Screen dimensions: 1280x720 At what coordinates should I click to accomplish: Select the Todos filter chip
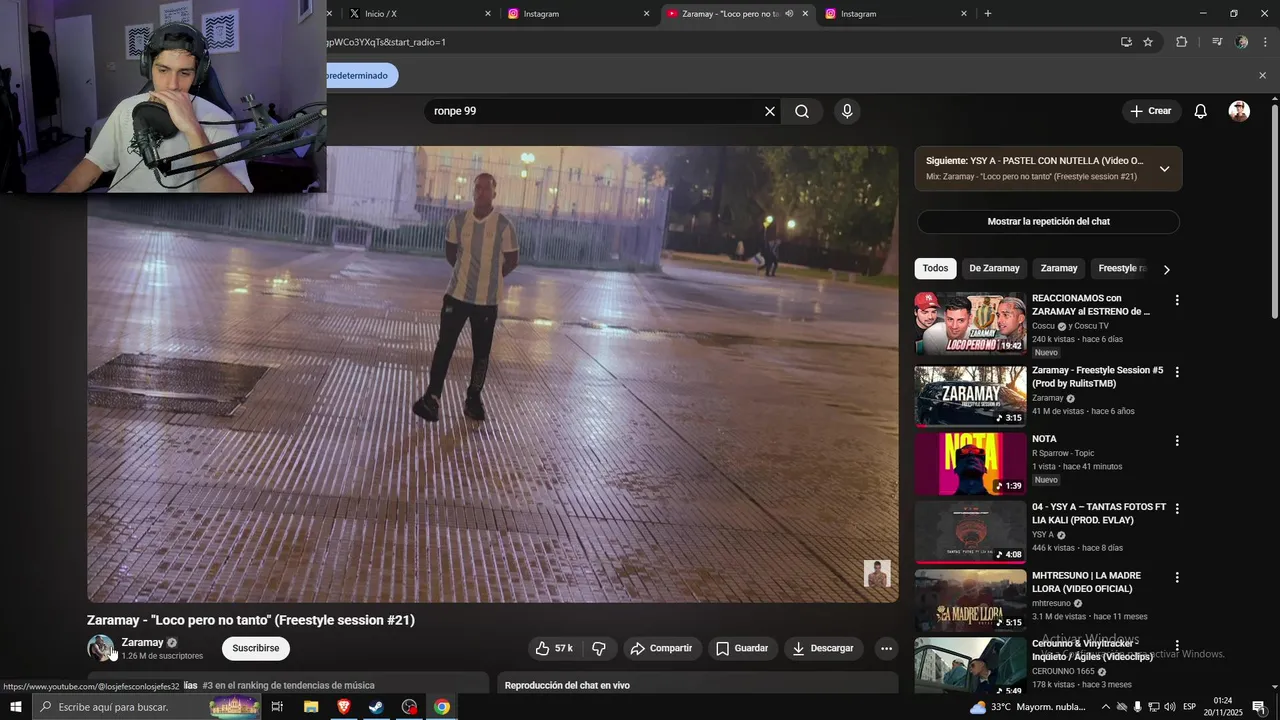point(935,268)
